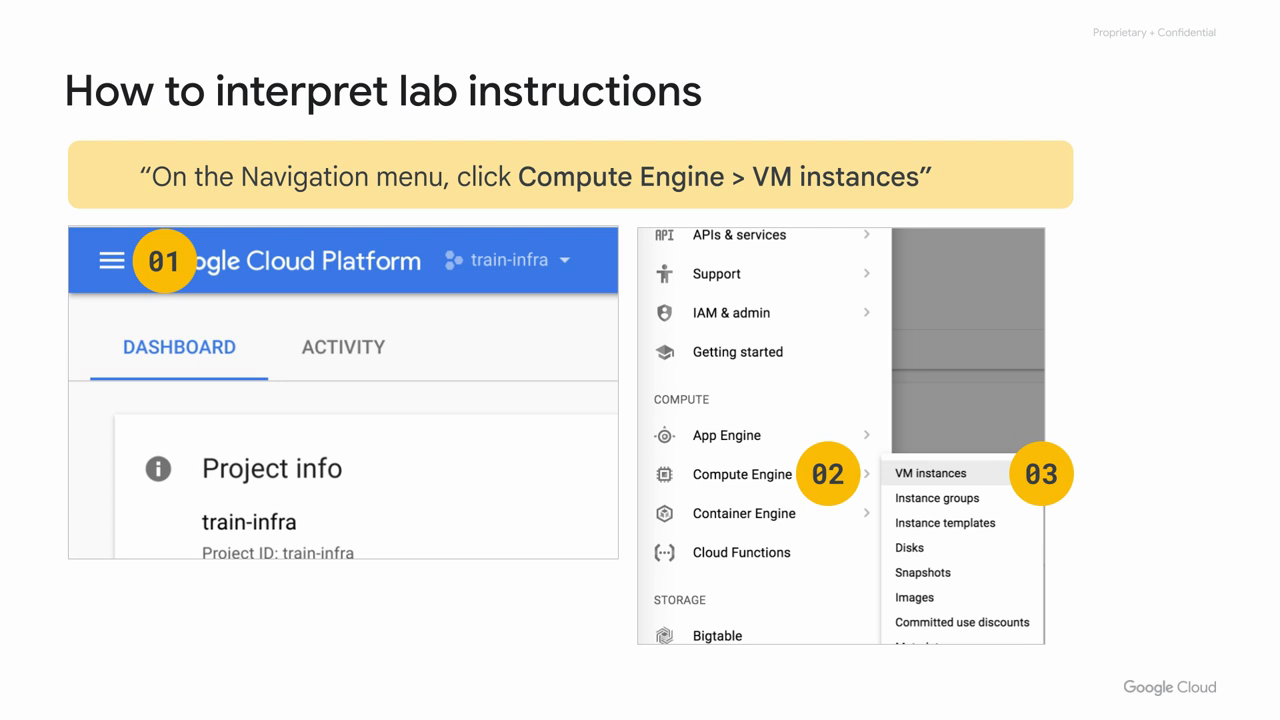Open Cloud Functions menu item
The image size is (1280, 720).
click(741, 552)
